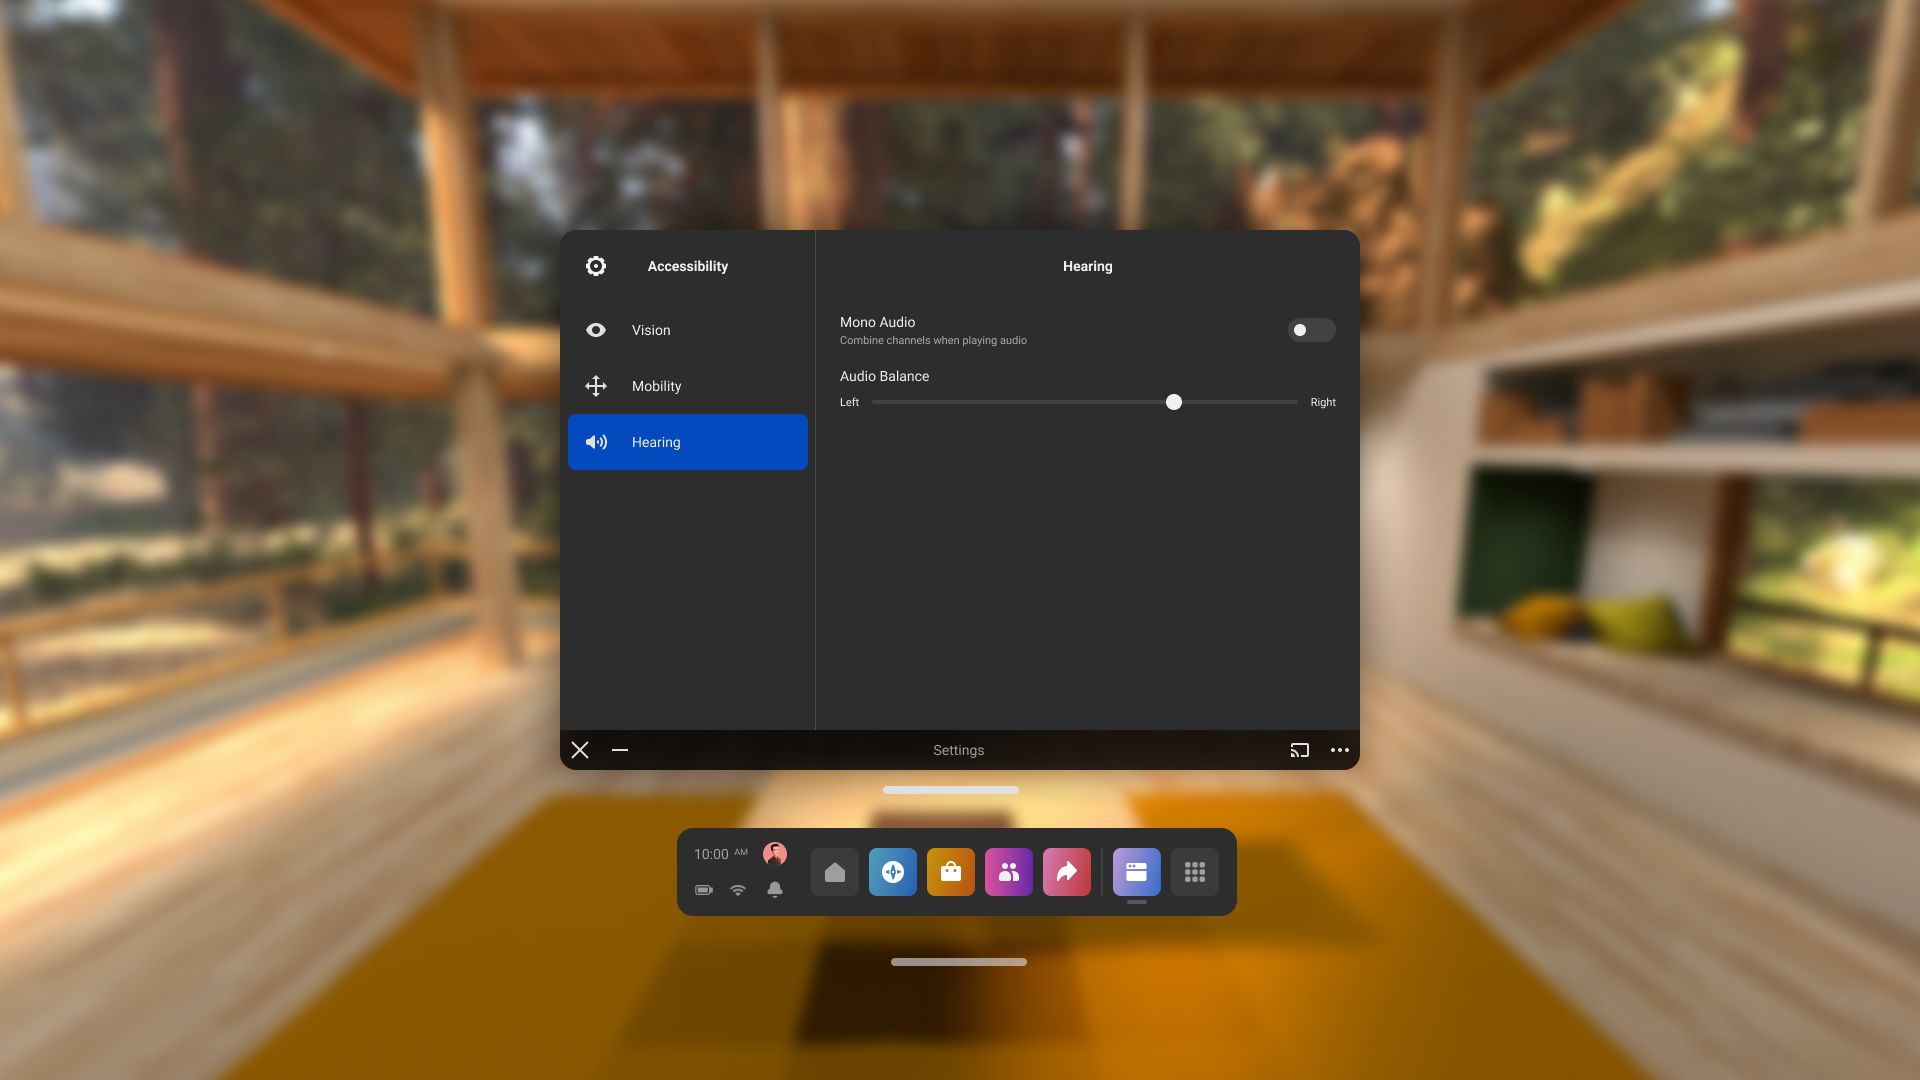
Task: Open the profile avatar picture
Action: [774, 853]
